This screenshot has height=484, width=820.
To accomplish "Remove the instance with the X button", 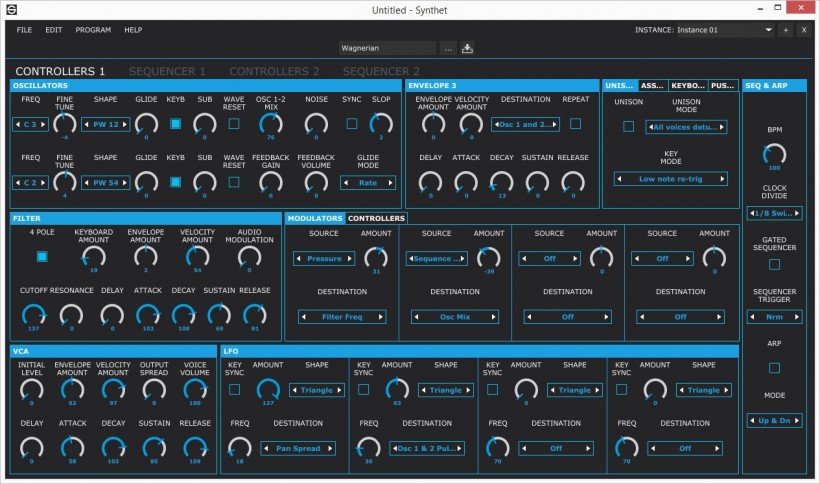I will coord(803,30).
